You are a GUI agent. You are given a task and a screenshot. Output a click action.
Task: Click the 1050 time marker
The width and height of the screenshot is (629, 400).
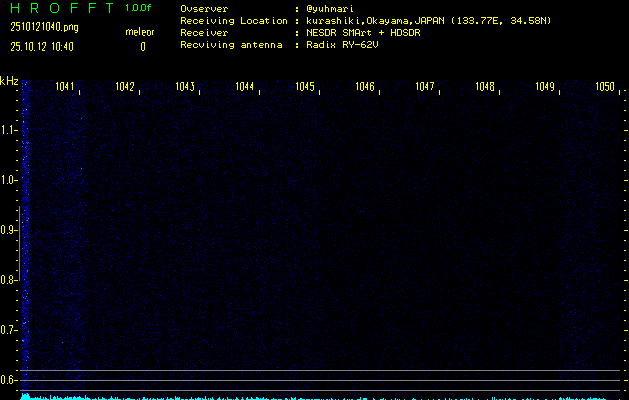tap(605, 86)
